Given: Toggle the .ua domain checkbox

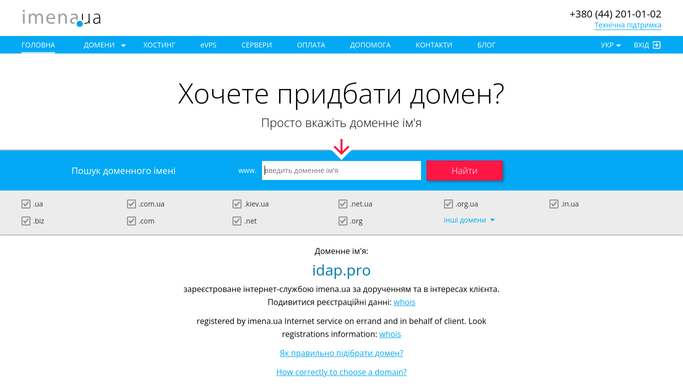Looking at the screenshot, I should point(26,204).
